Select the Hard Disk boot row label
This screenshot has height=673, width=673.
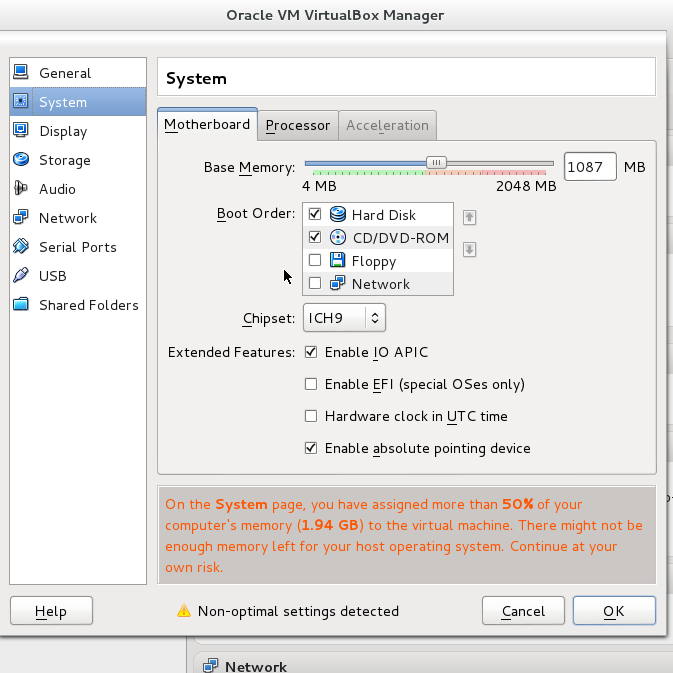coord(384,215)
